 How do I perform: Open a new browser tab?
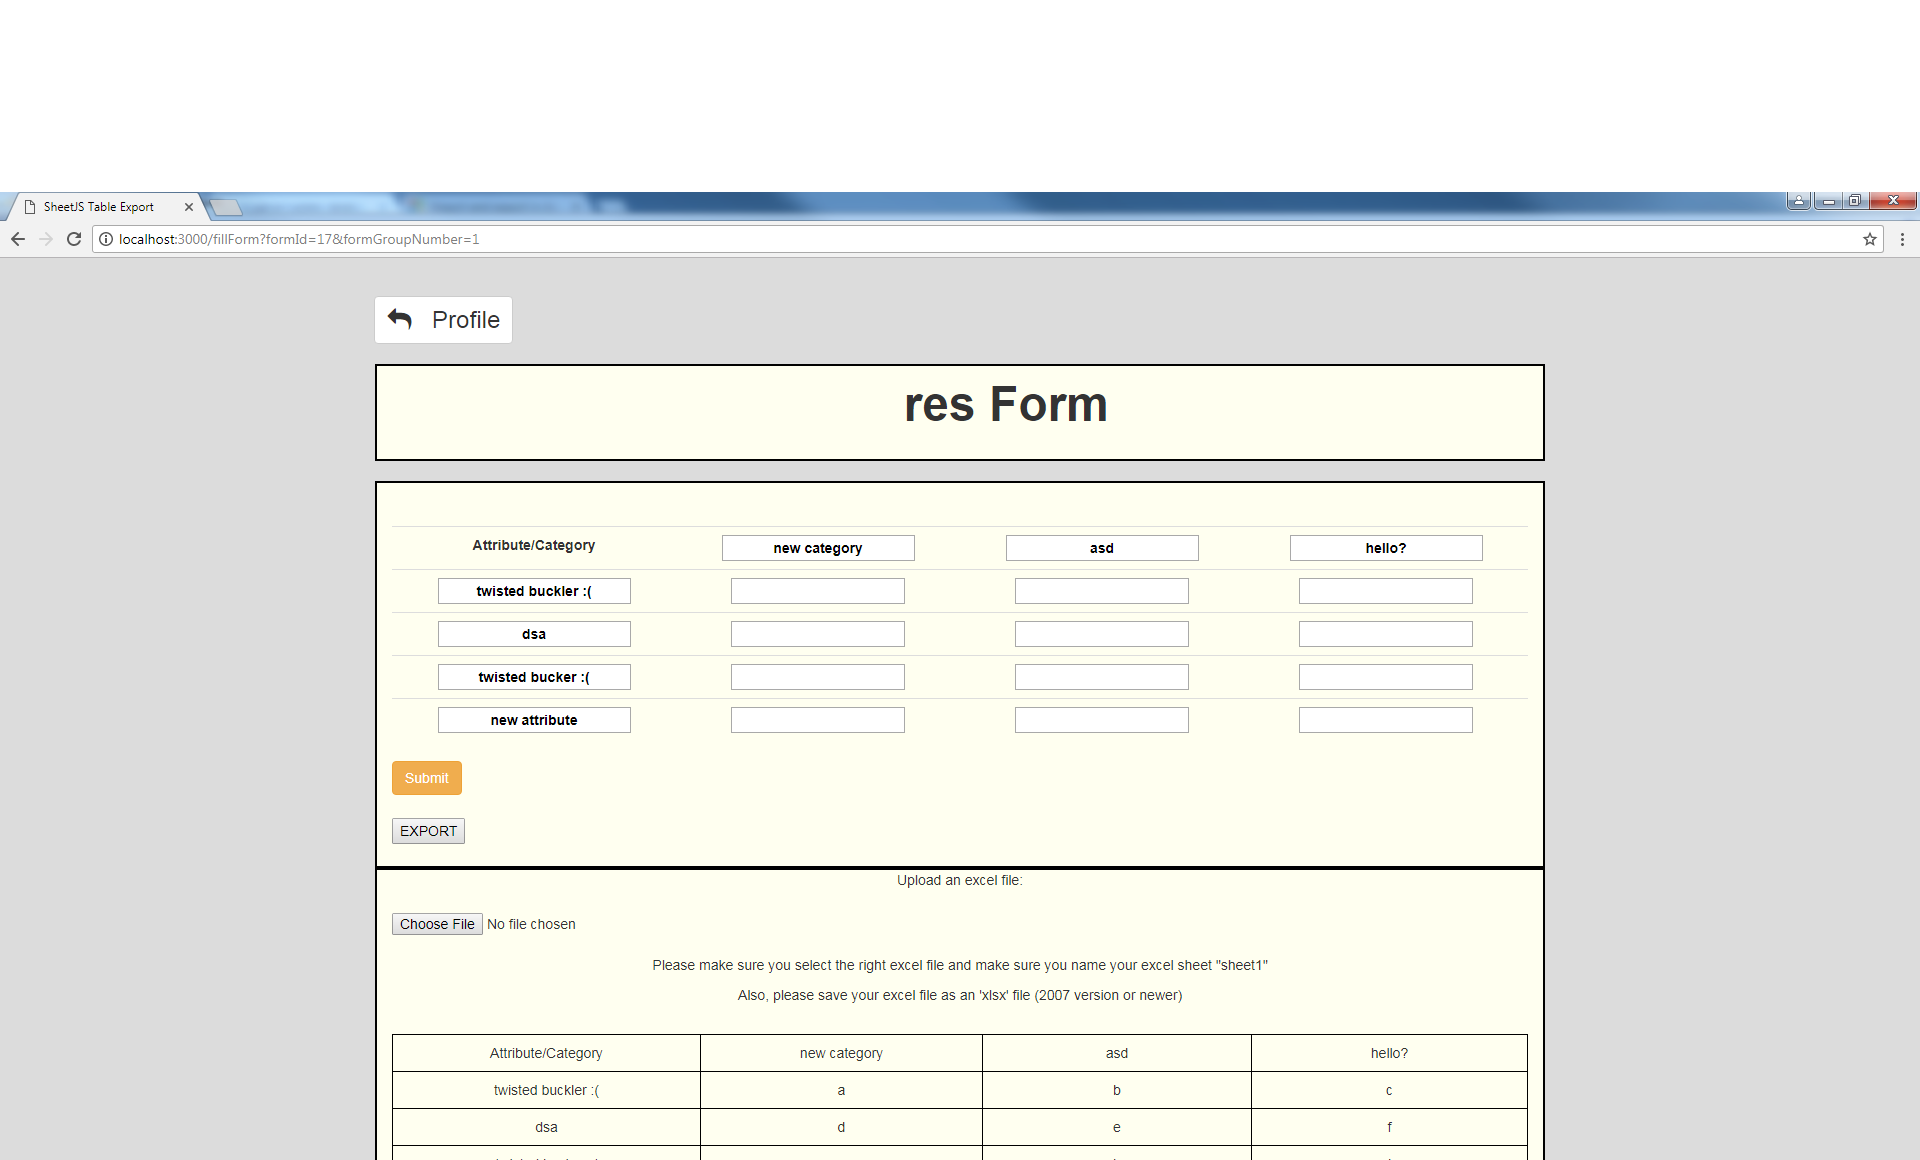coord(227,207)
